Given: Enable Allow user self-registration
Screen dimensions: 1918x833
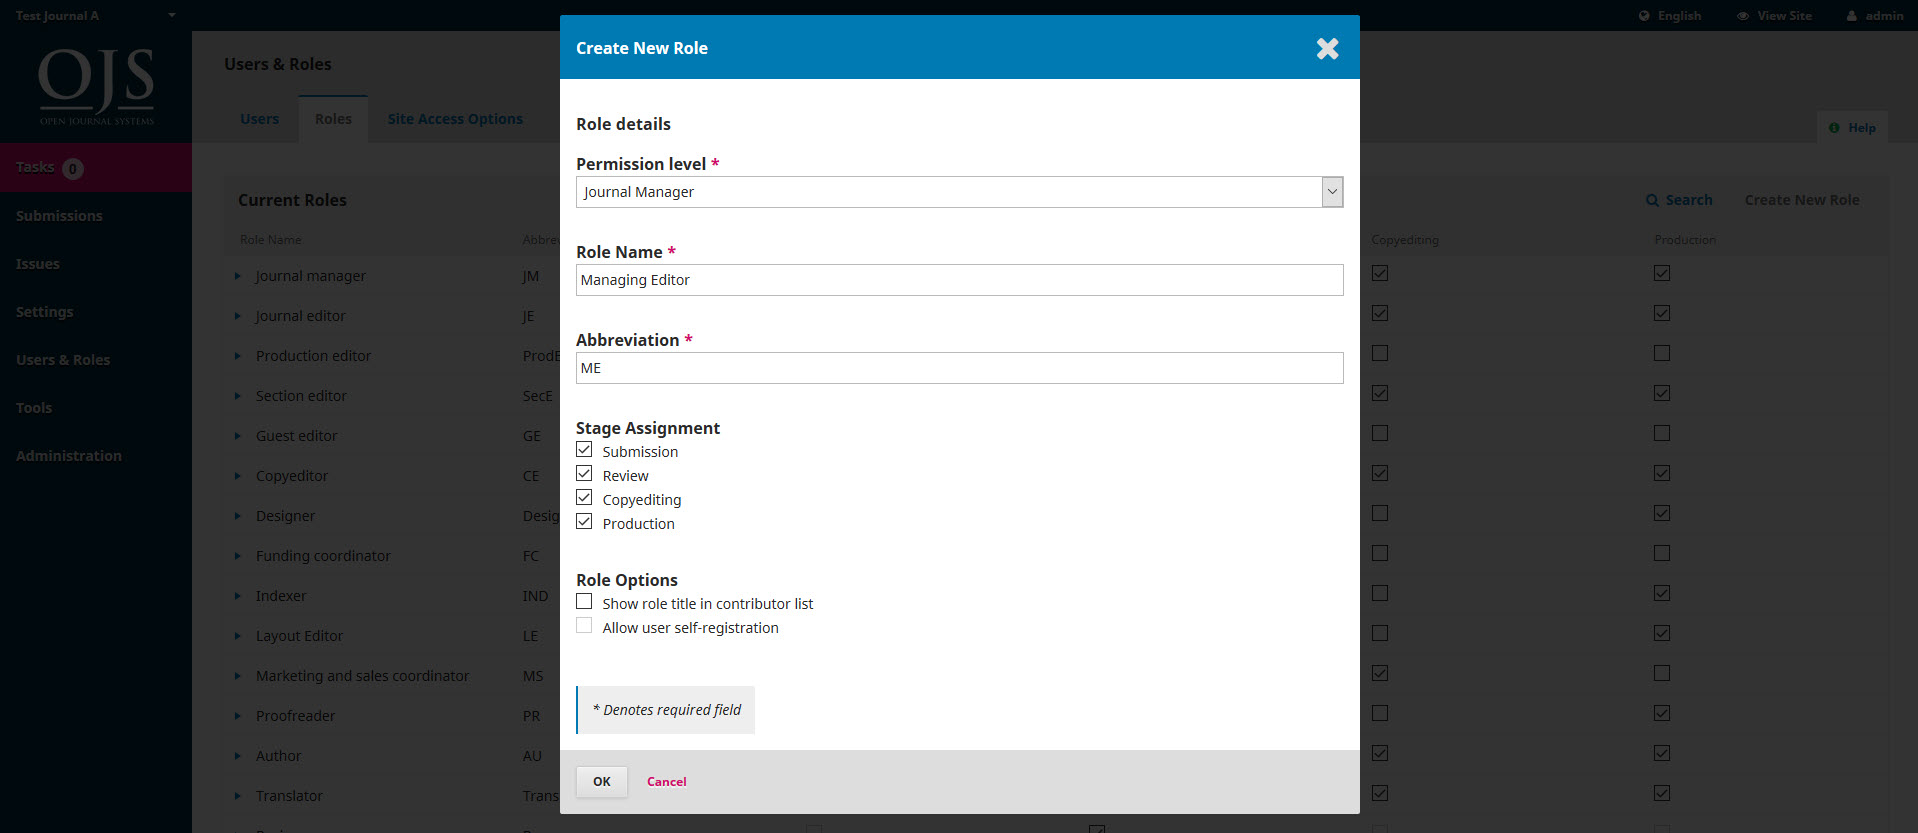Looking at the screenshot, I should click(x=584, y=625).
